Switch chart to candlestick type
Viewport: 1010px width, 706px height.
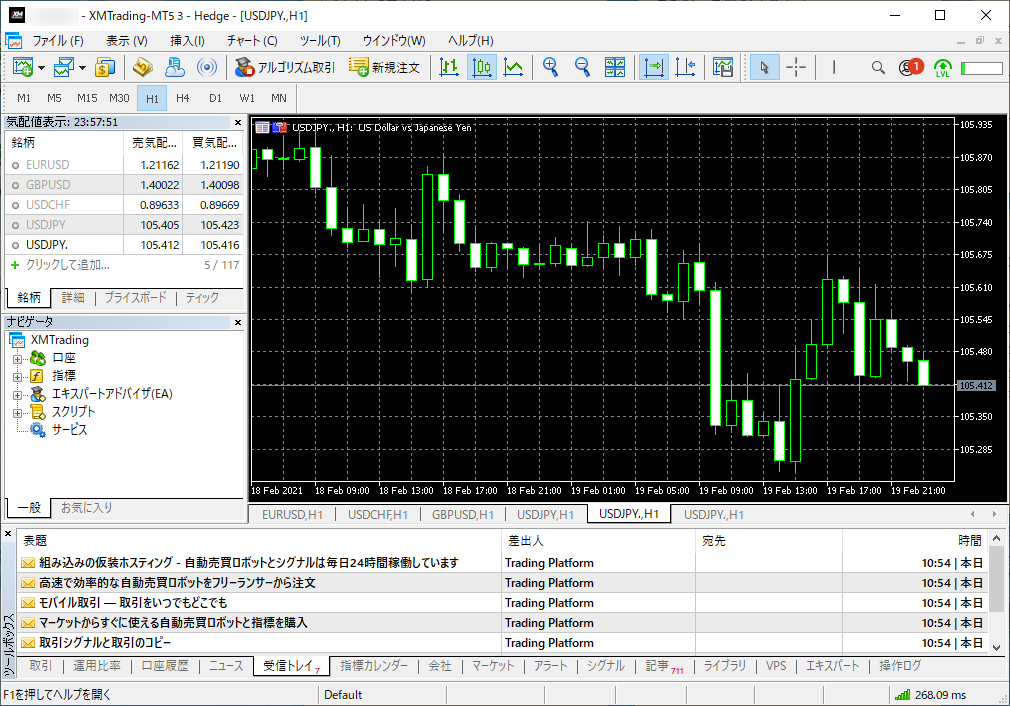[482, 67]
